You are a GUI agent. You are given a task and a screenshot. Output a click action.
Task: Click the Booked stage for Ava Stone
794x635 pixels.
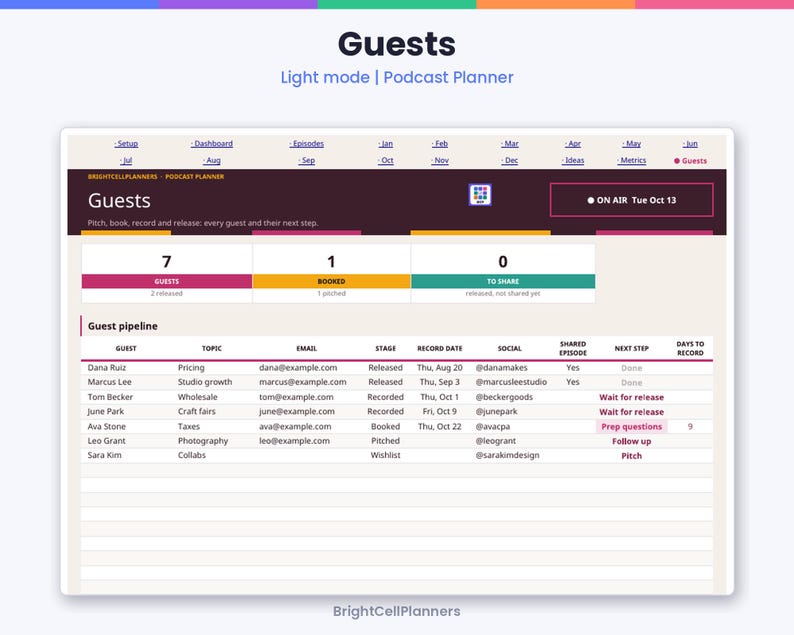385,426
